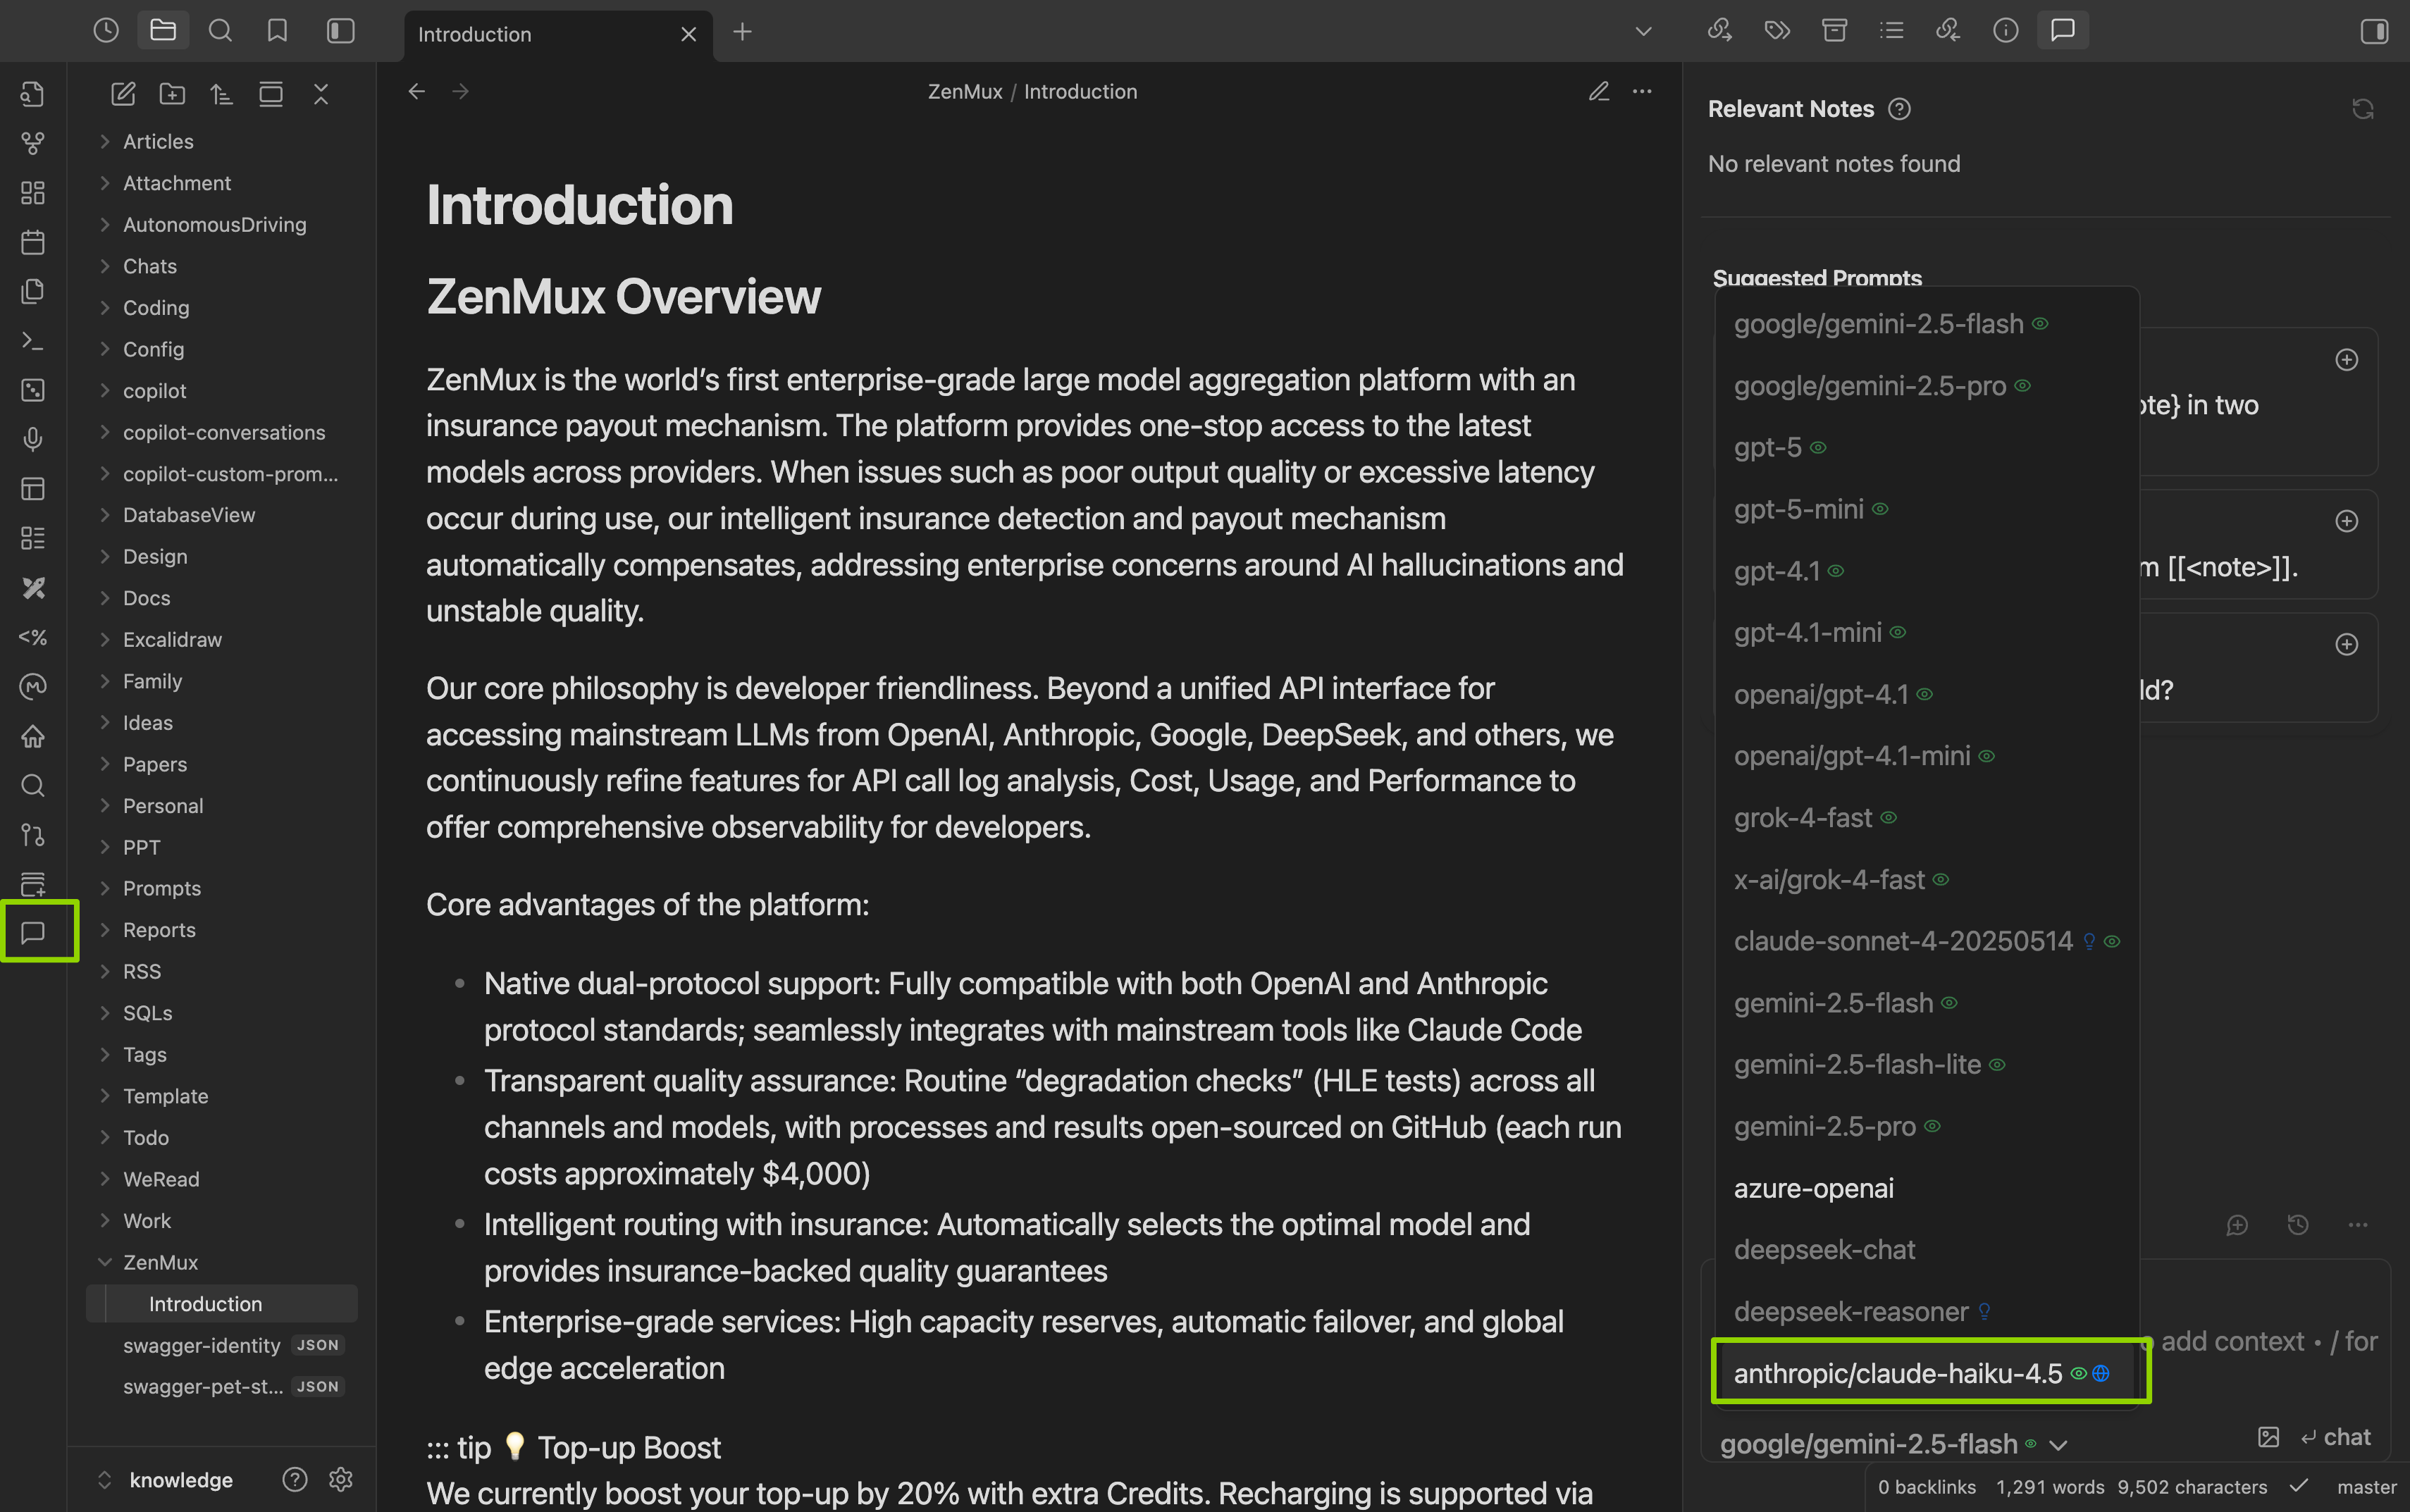Open the daily note calendar icon
This screenshot has height=1512, width=2410.
coord(33,242)
